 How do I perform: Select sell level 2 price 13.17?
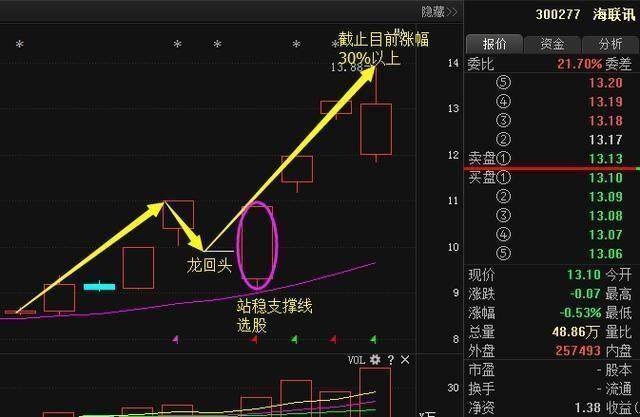coord(606,140)
